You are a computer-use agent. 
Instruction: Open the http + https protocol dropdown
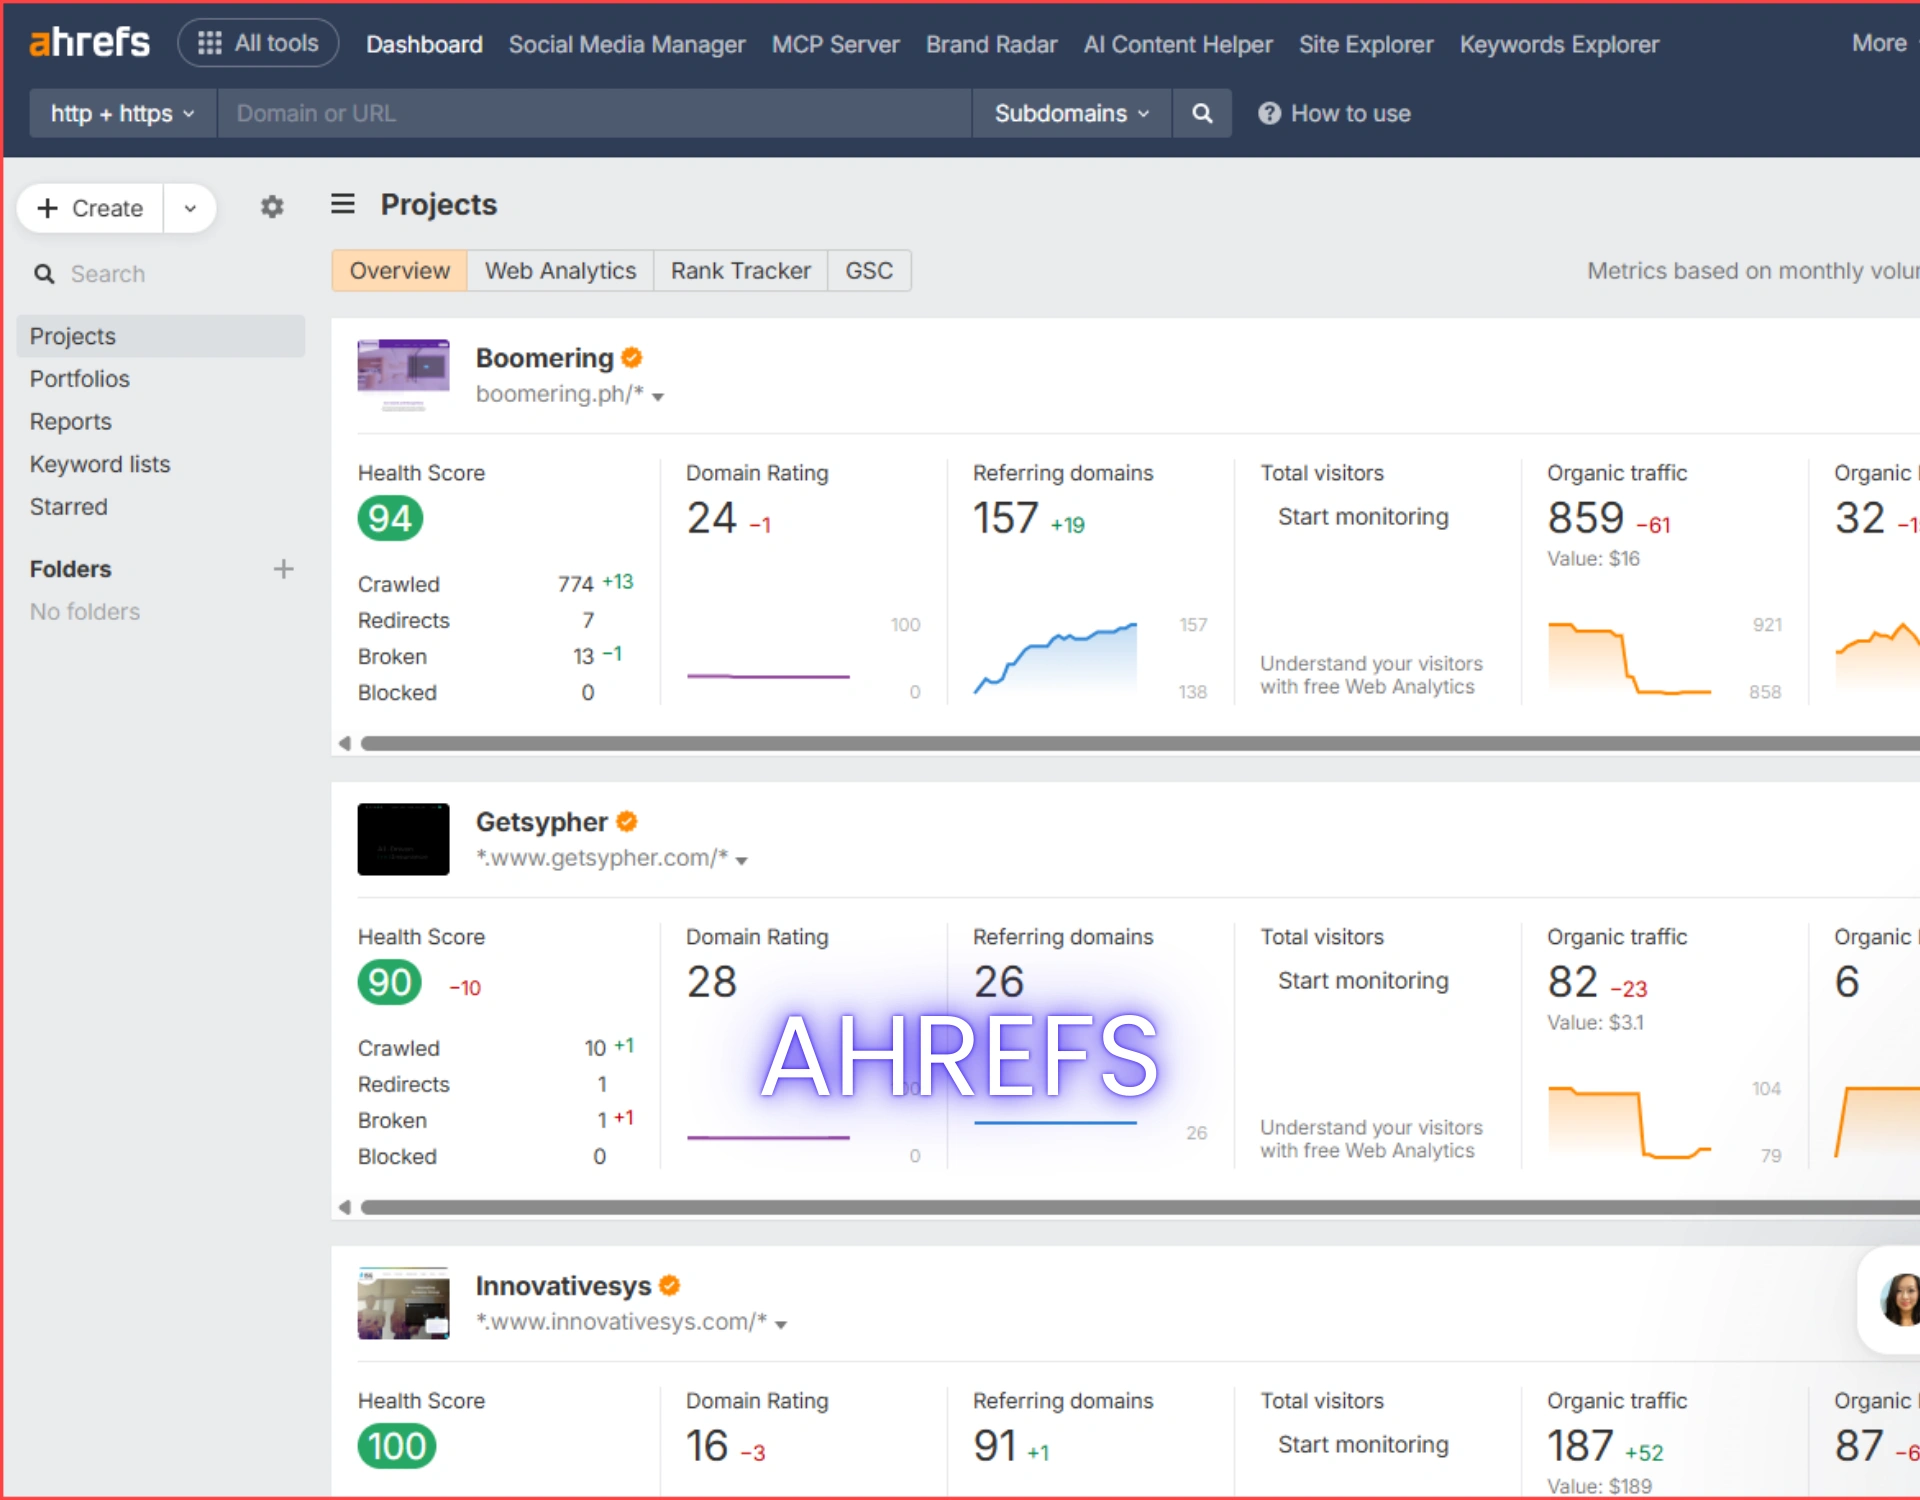121,113
